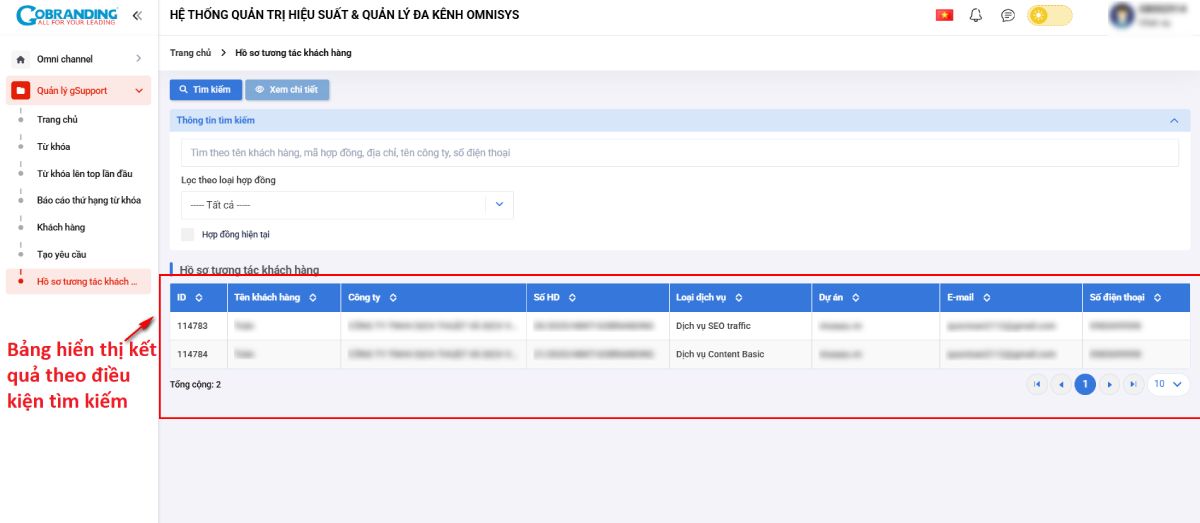Viewport: 1200px width, 523px height.
Task: Click the Vietnam flag language icon
Action: pyautogui.click(x=944, y=15)
